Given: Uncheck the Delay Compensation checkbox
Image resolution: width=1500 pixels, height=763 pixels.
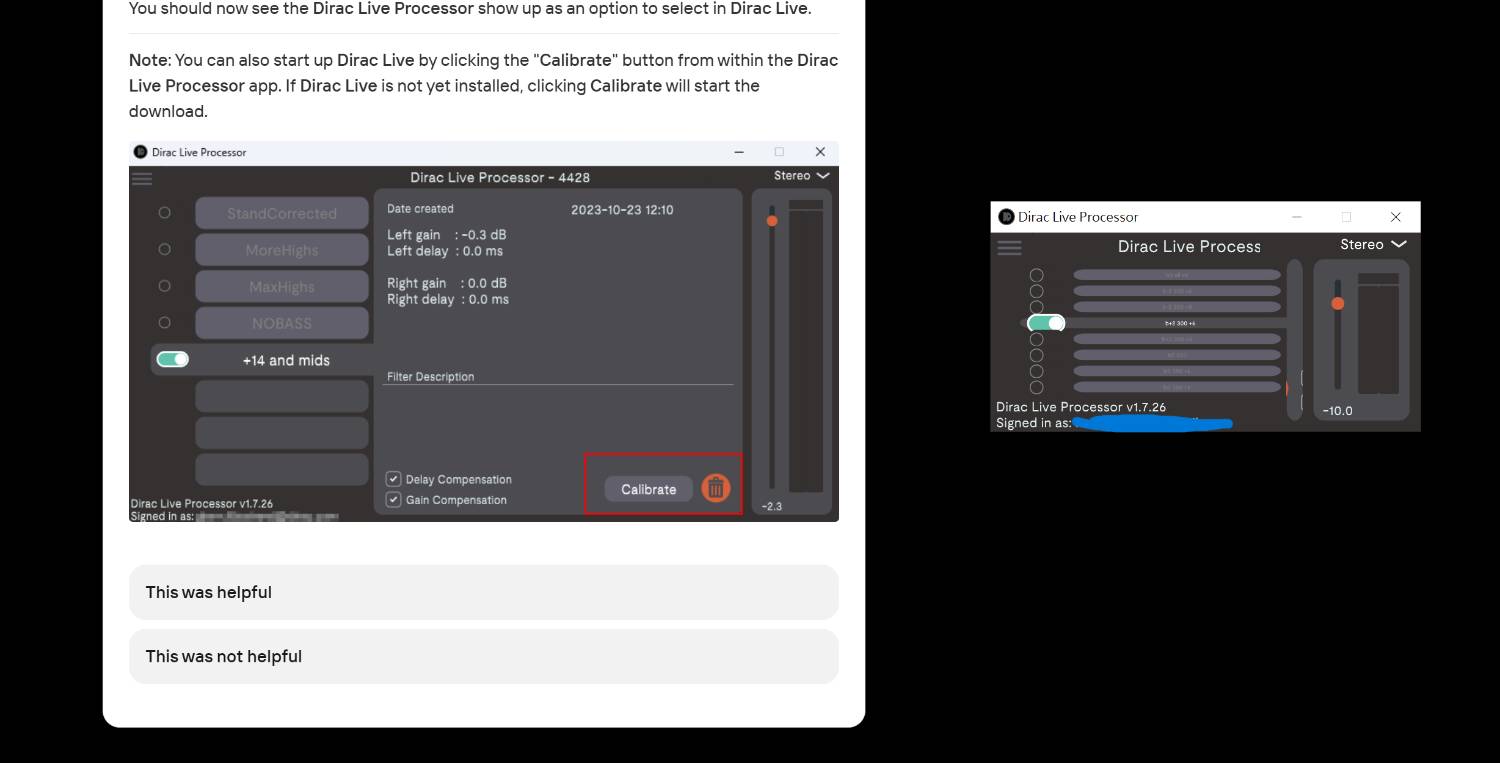Looking at the screenshot, I should (394, 479).
